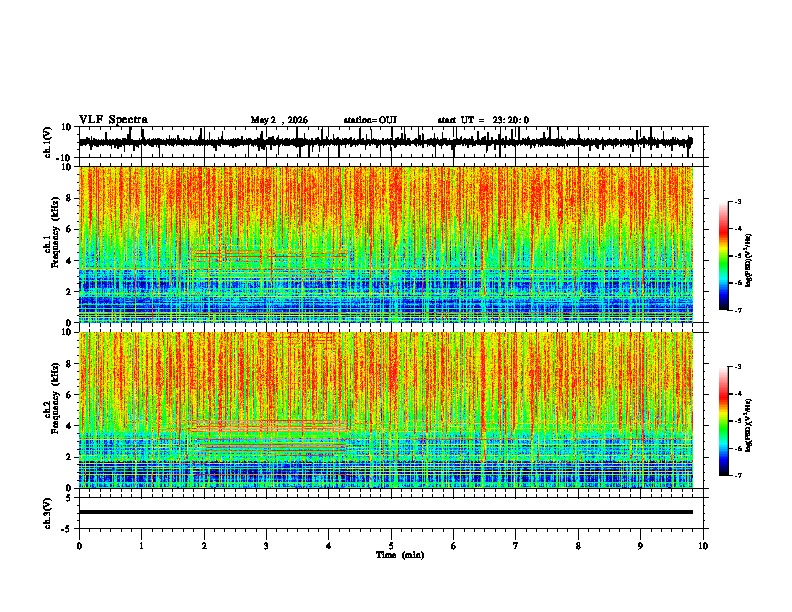Click the ch.3(V) axis label
This screenshot has height=612, width=792.
[x=48, y=513]
